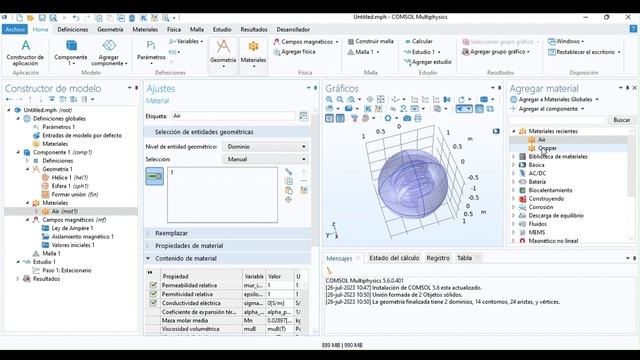Click zoom in icon in Gráficos toolbar
Screen dimensions: 640x360
[329, 99]
